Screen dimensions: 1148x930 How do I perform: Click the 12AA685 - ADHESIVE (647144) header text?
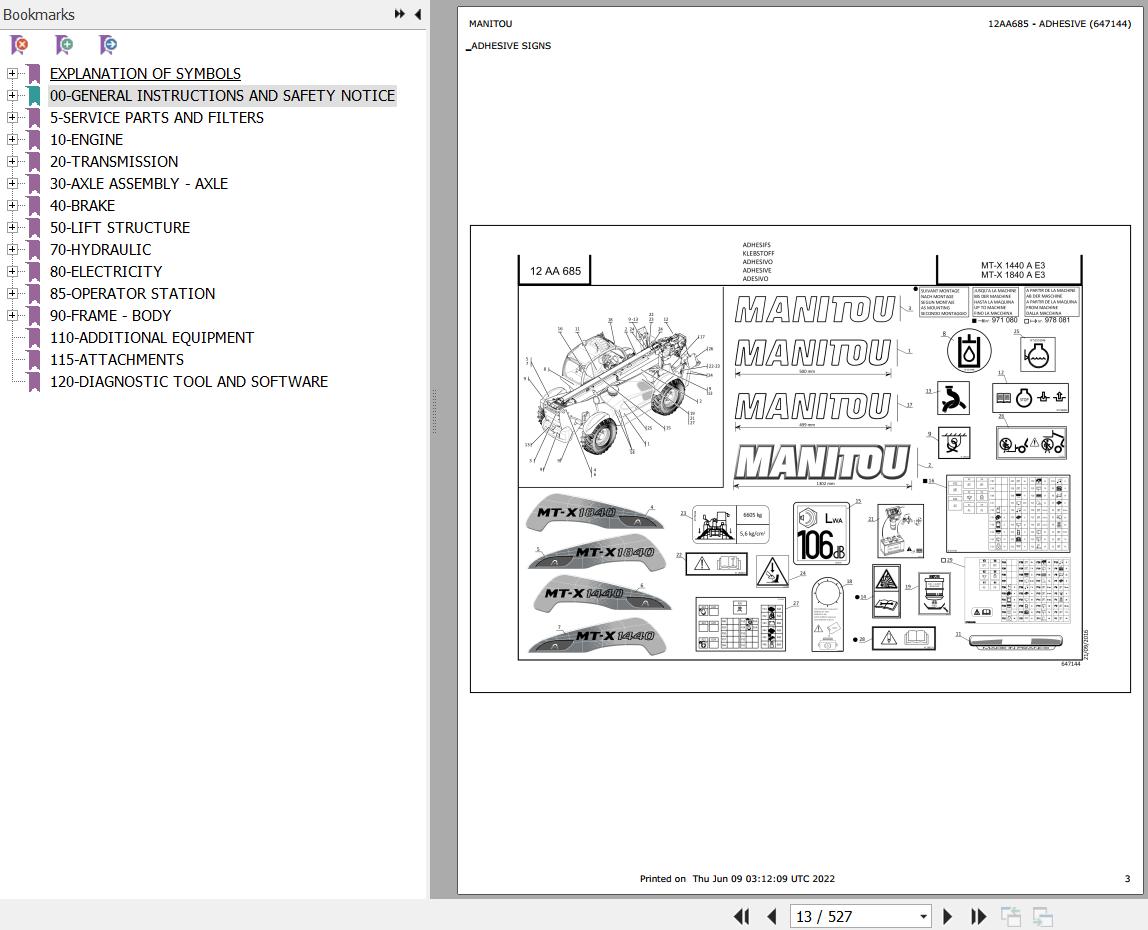(x=1059, y=23)
